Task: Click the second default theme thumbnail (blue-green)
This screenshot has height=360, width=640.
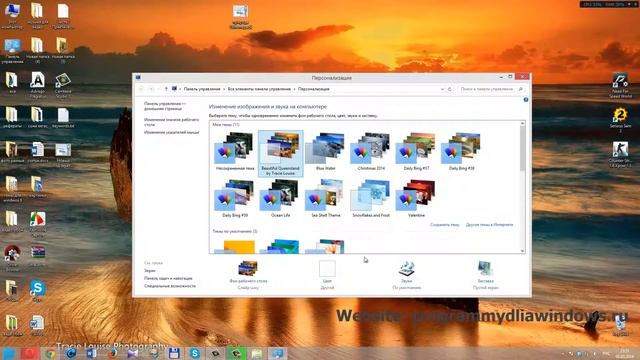Action: point(280,247)
